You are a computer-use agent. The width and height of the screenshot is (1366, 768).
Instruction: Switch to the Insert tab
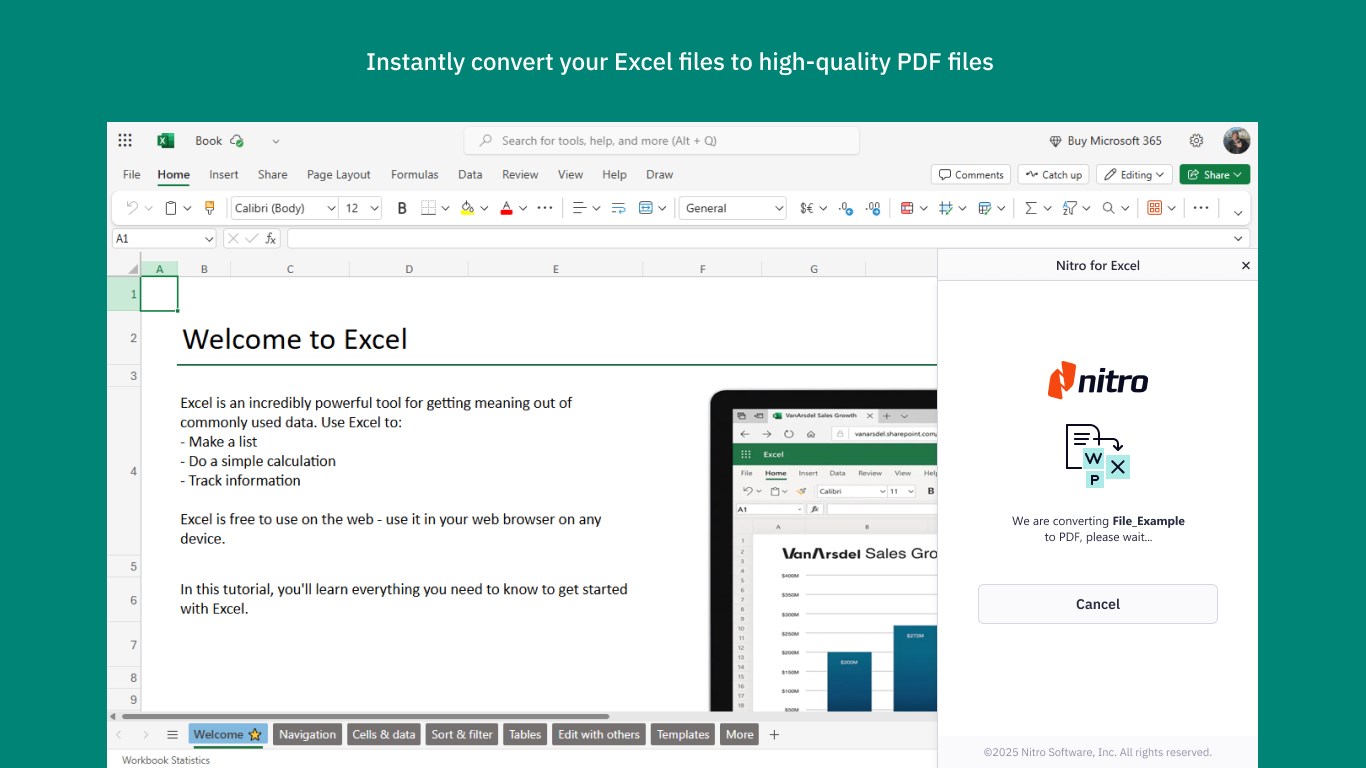click(224, 175)
